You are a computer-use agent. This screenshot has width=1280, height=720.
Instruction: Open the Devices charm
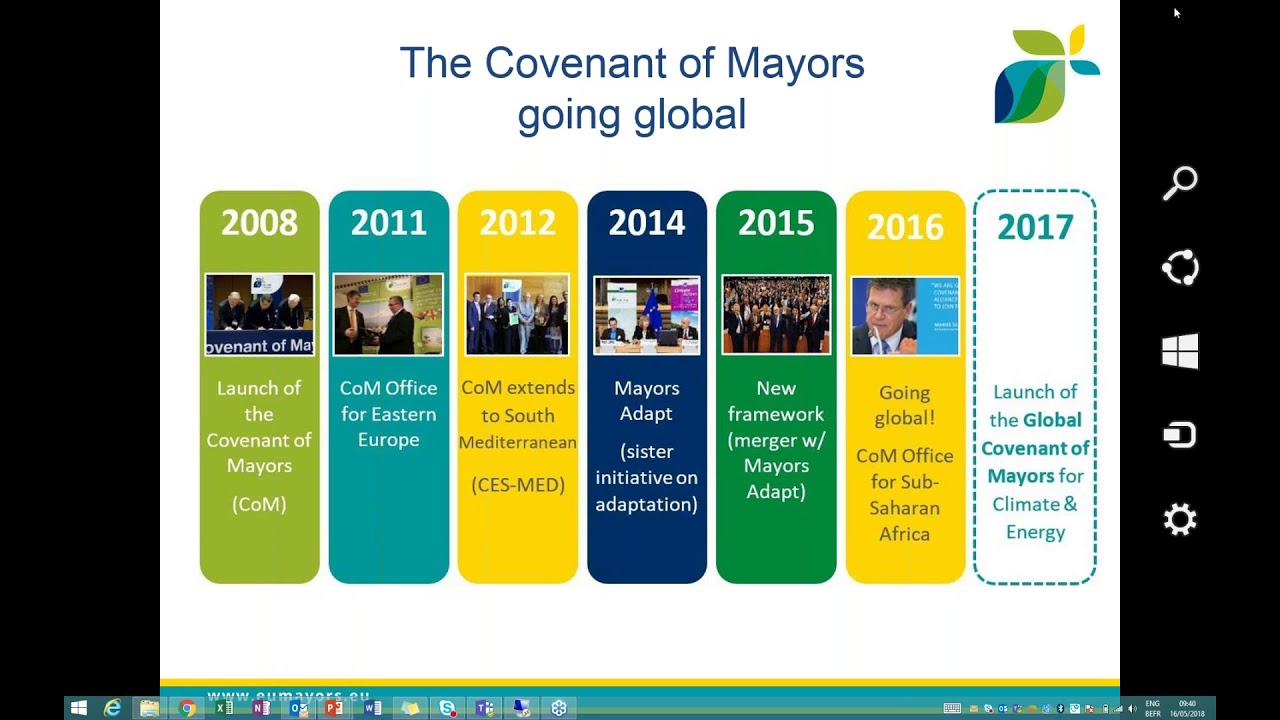(1180, 435)
